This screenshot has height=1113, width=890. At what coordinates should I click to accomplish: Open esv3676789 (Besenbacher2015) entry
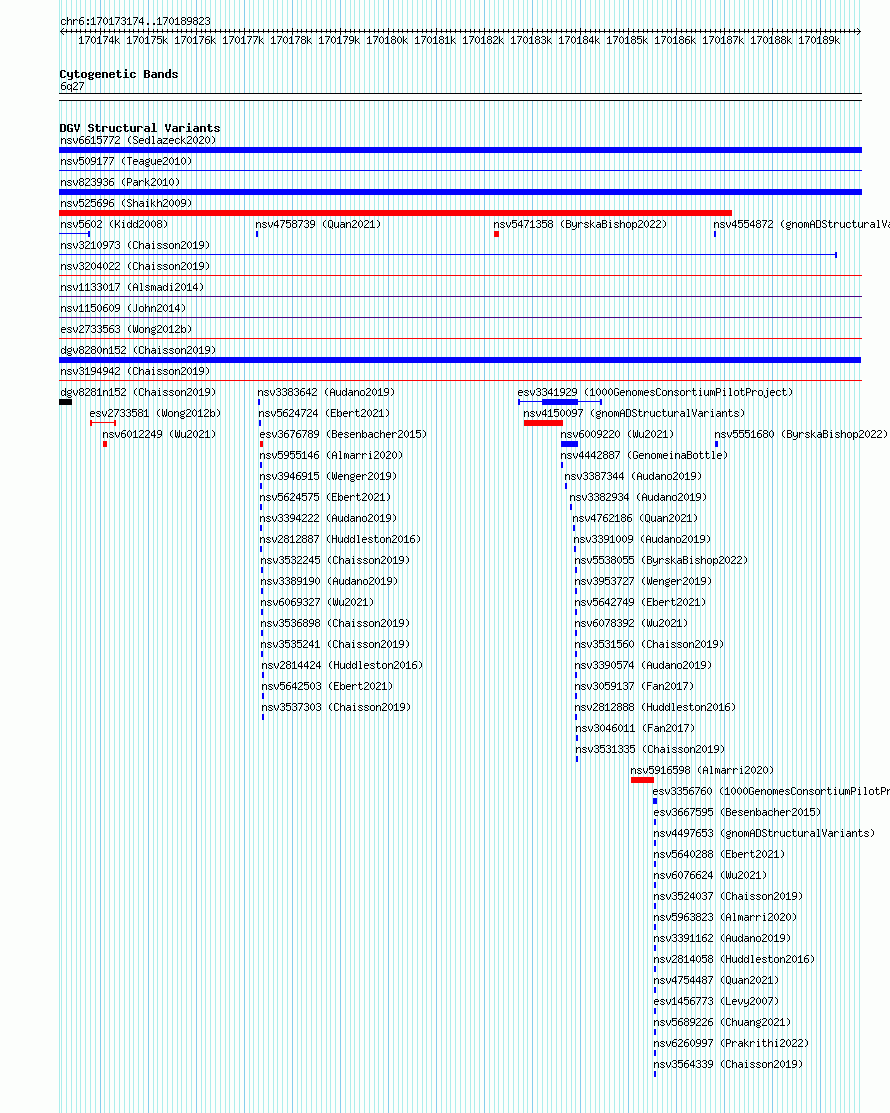point(343,434)
